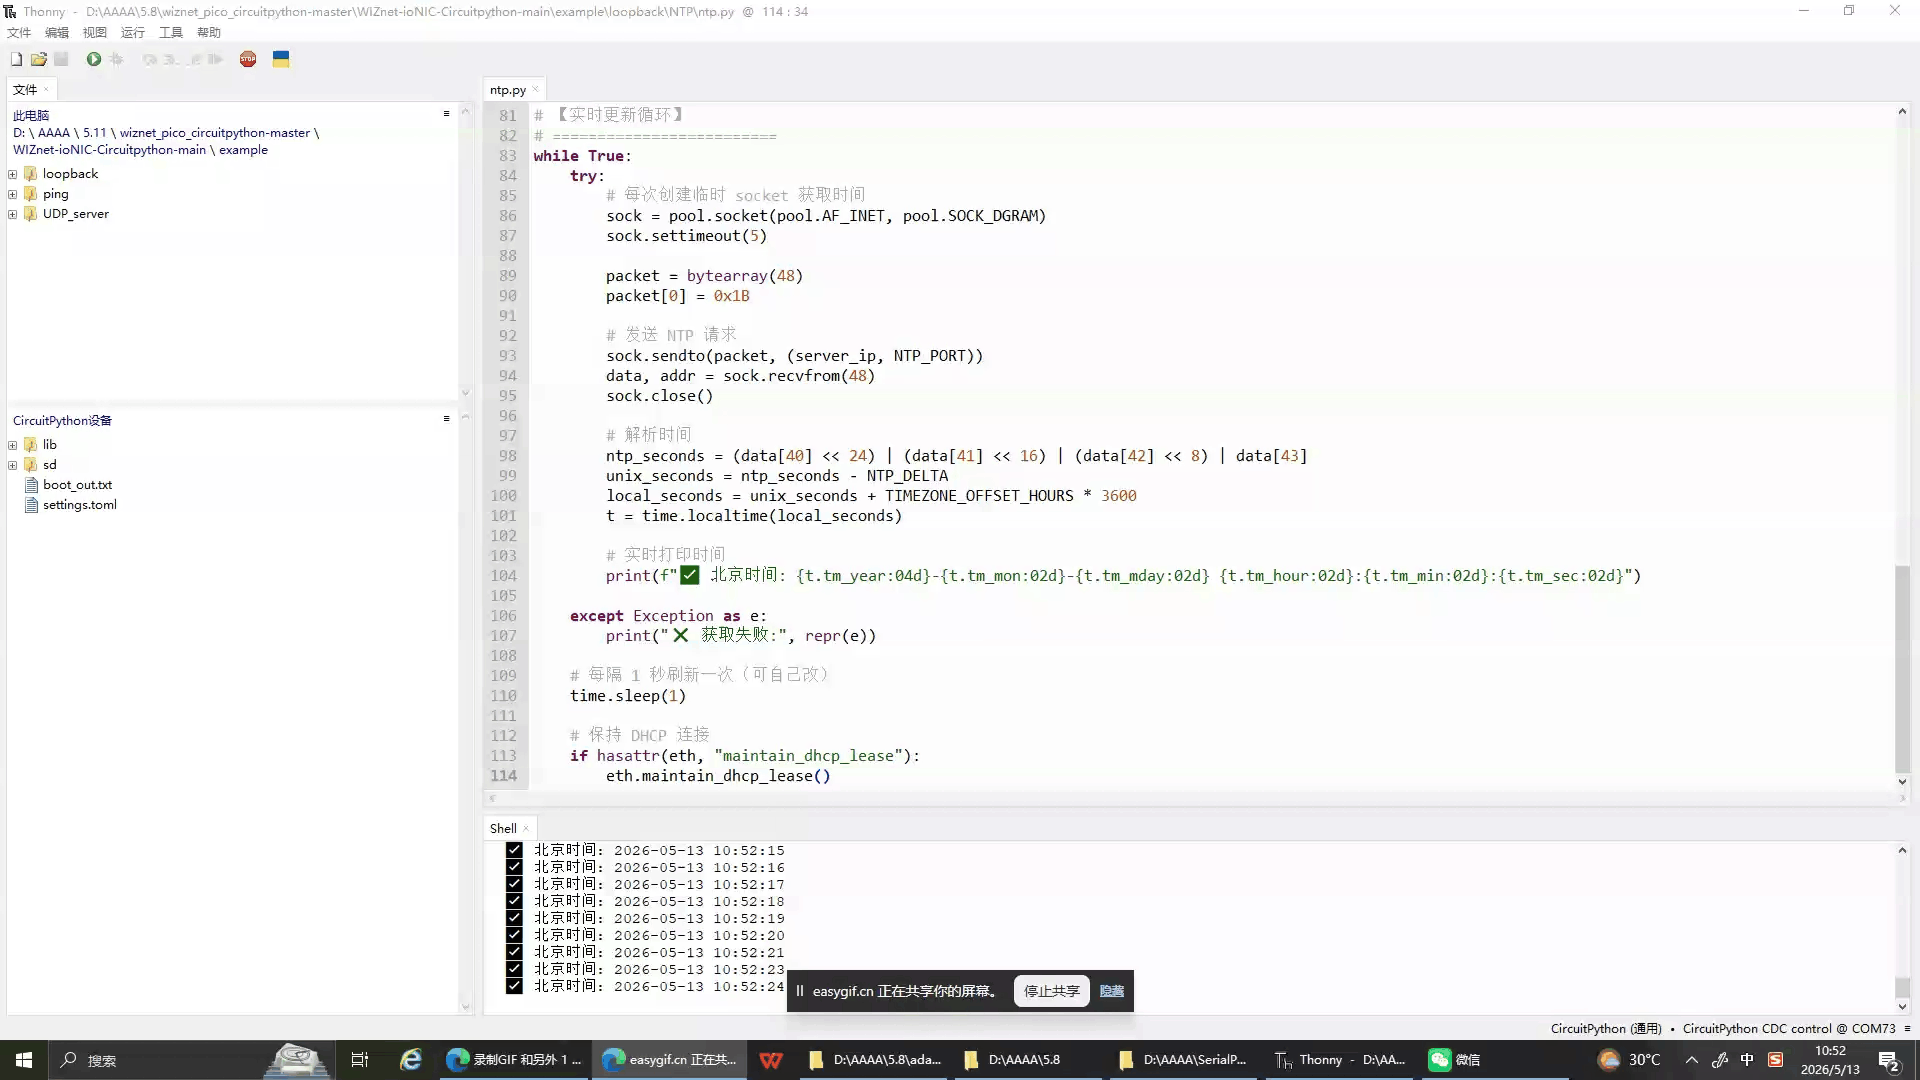The image size is (1920, 1080).
Task: Show hidden system tray icons
Action: click(1692, 1060)
